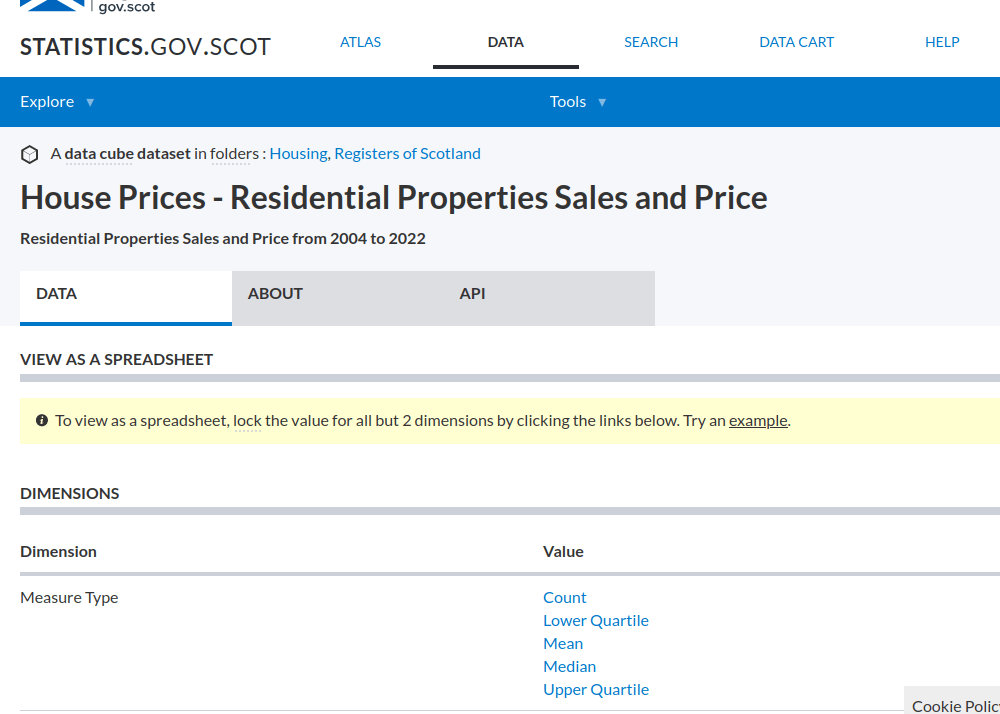
Task: Switch to the API tab
Action: point(472,293)
